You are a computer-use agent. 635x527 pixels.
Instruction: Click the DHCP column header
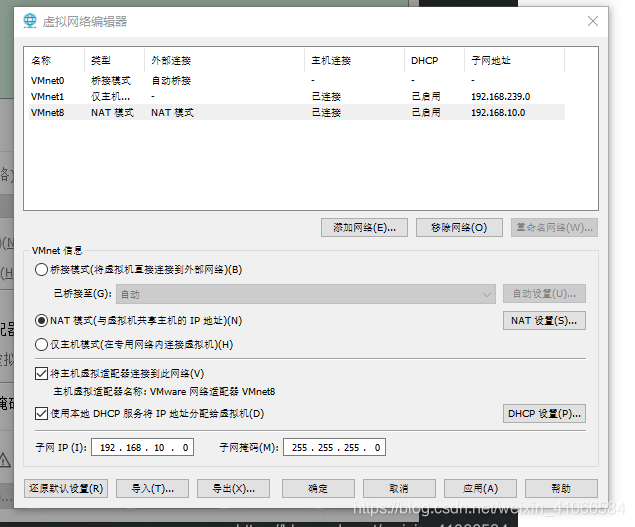(x=434, y=60)
